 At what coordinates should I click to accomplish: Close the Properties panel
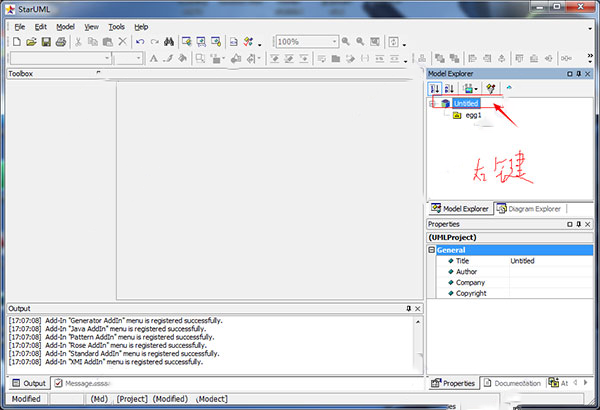[588, 224]
